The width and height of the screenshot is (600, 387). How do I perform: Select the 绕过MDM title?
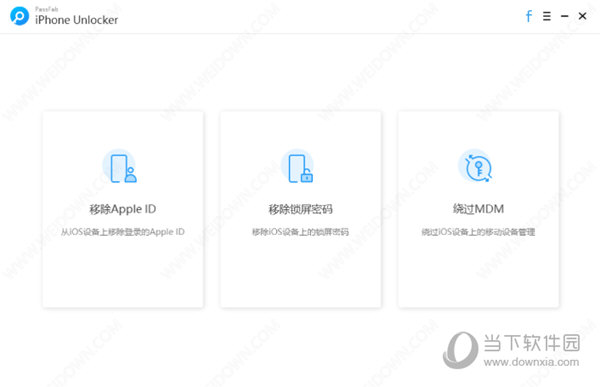(x=478, y=209)
